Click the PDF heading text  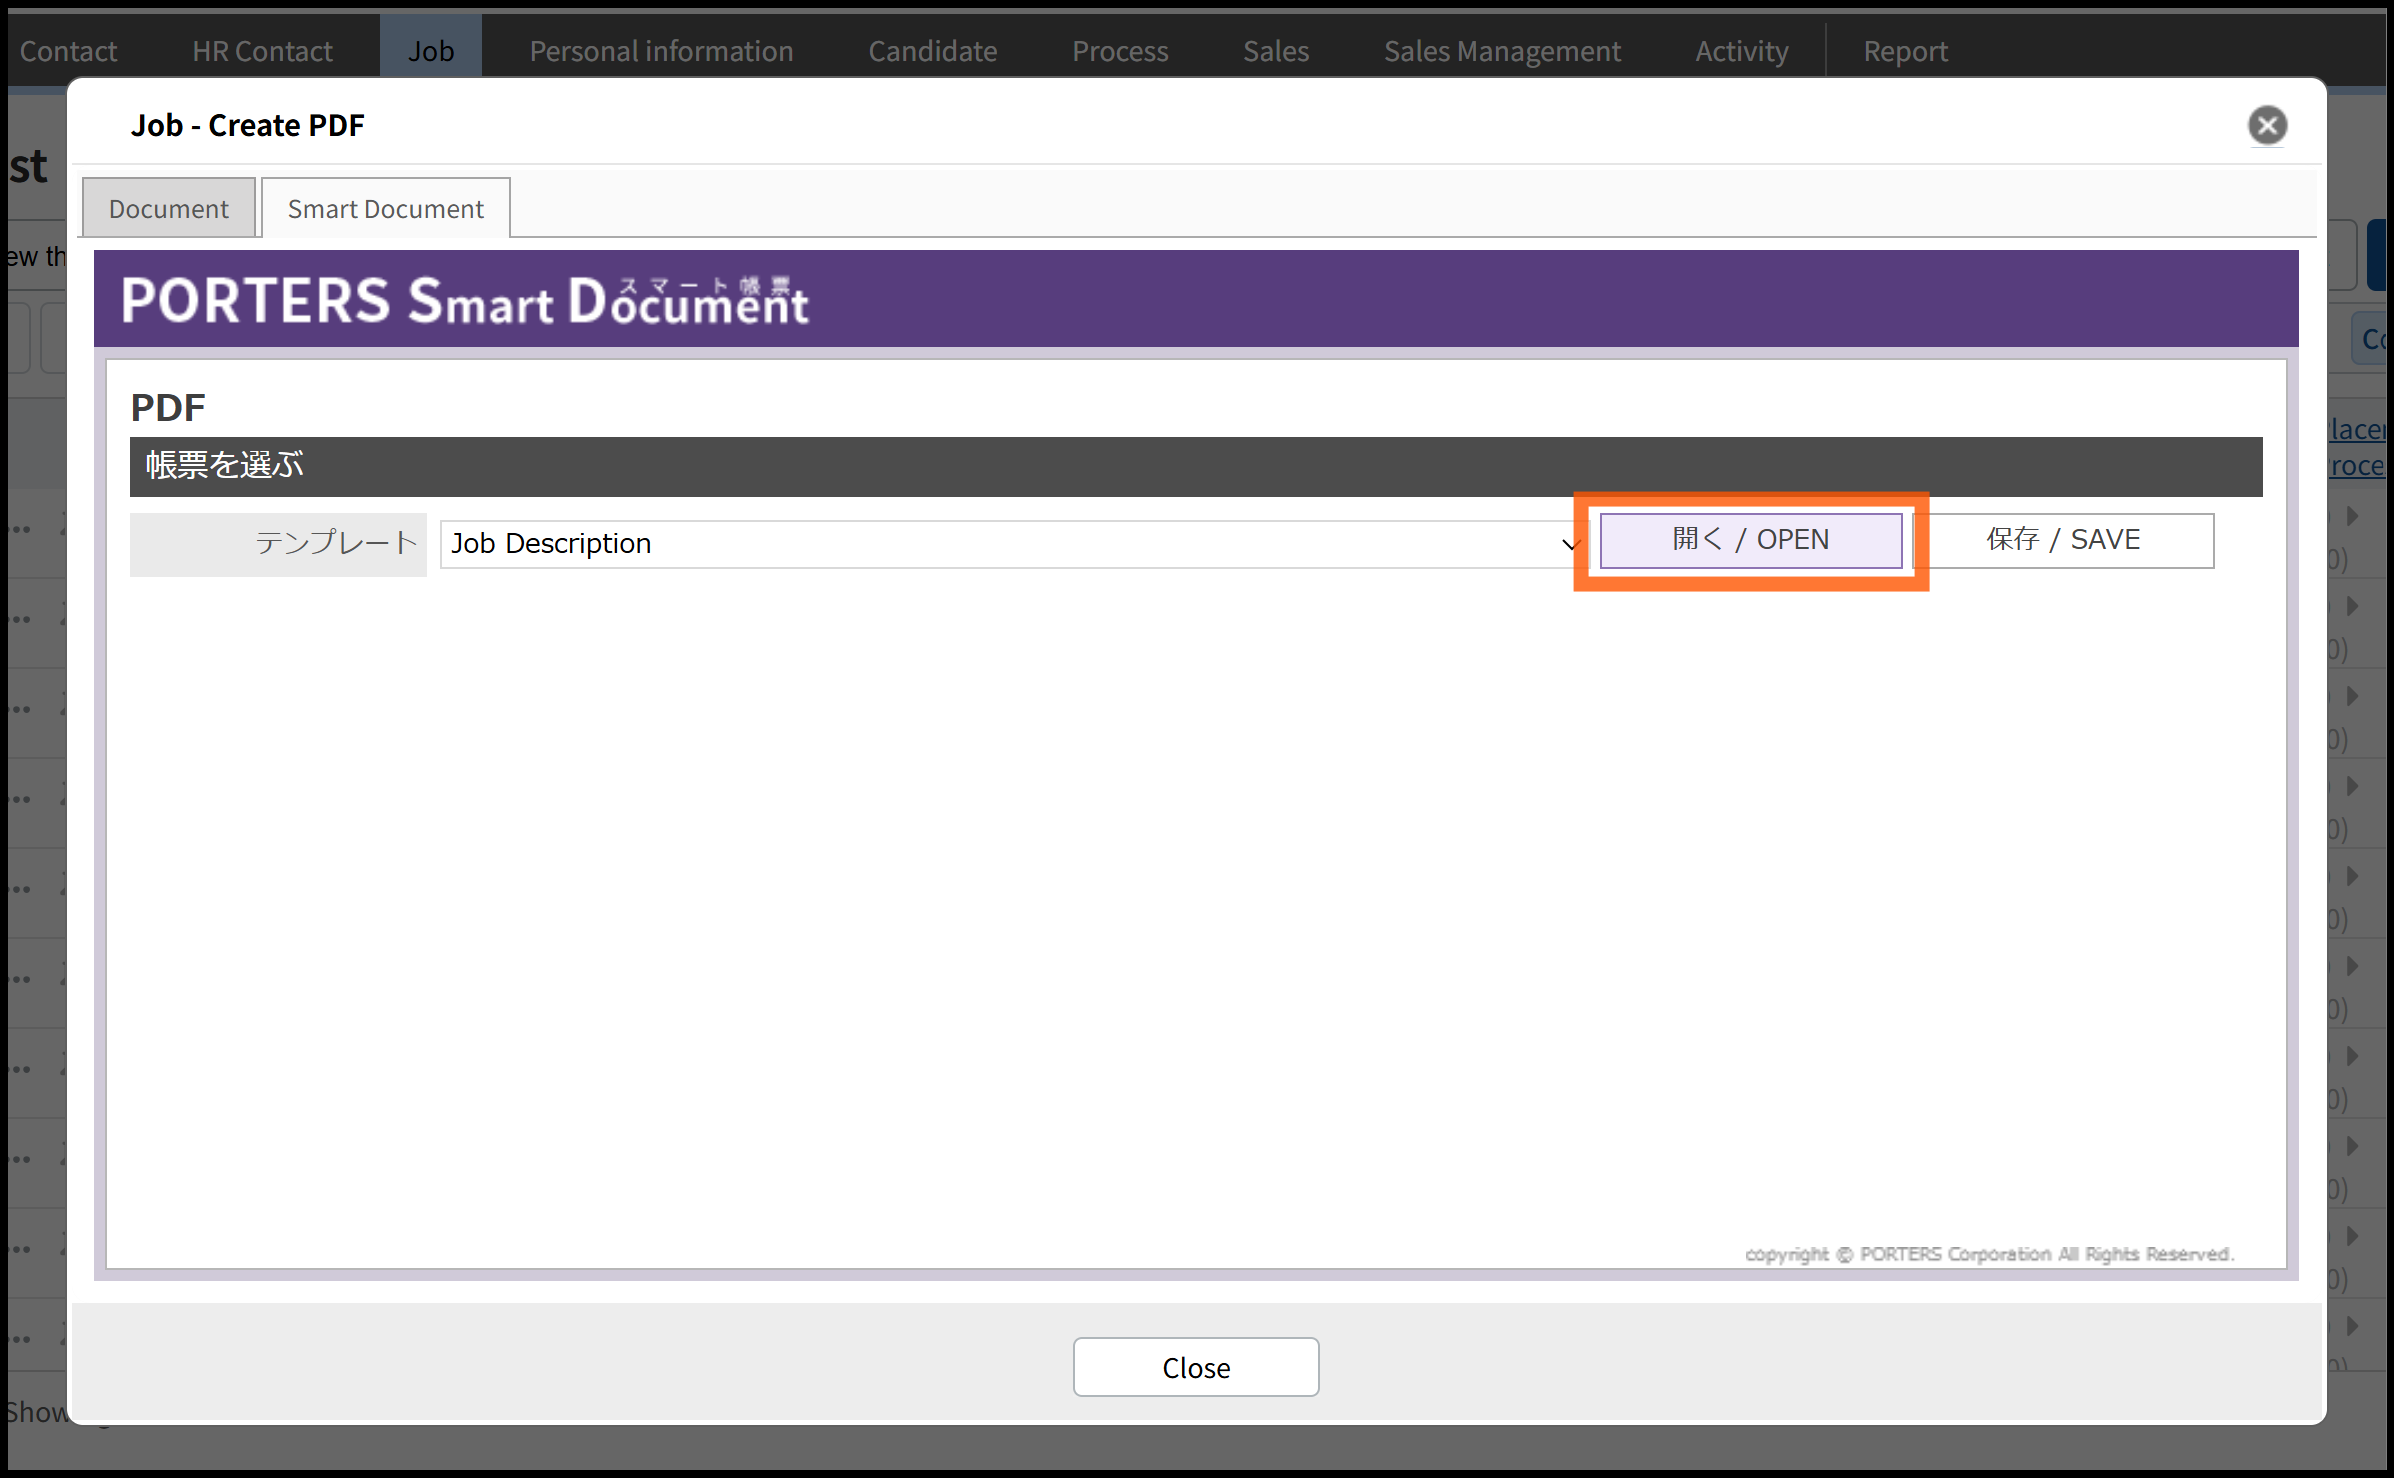click(168, 407)
